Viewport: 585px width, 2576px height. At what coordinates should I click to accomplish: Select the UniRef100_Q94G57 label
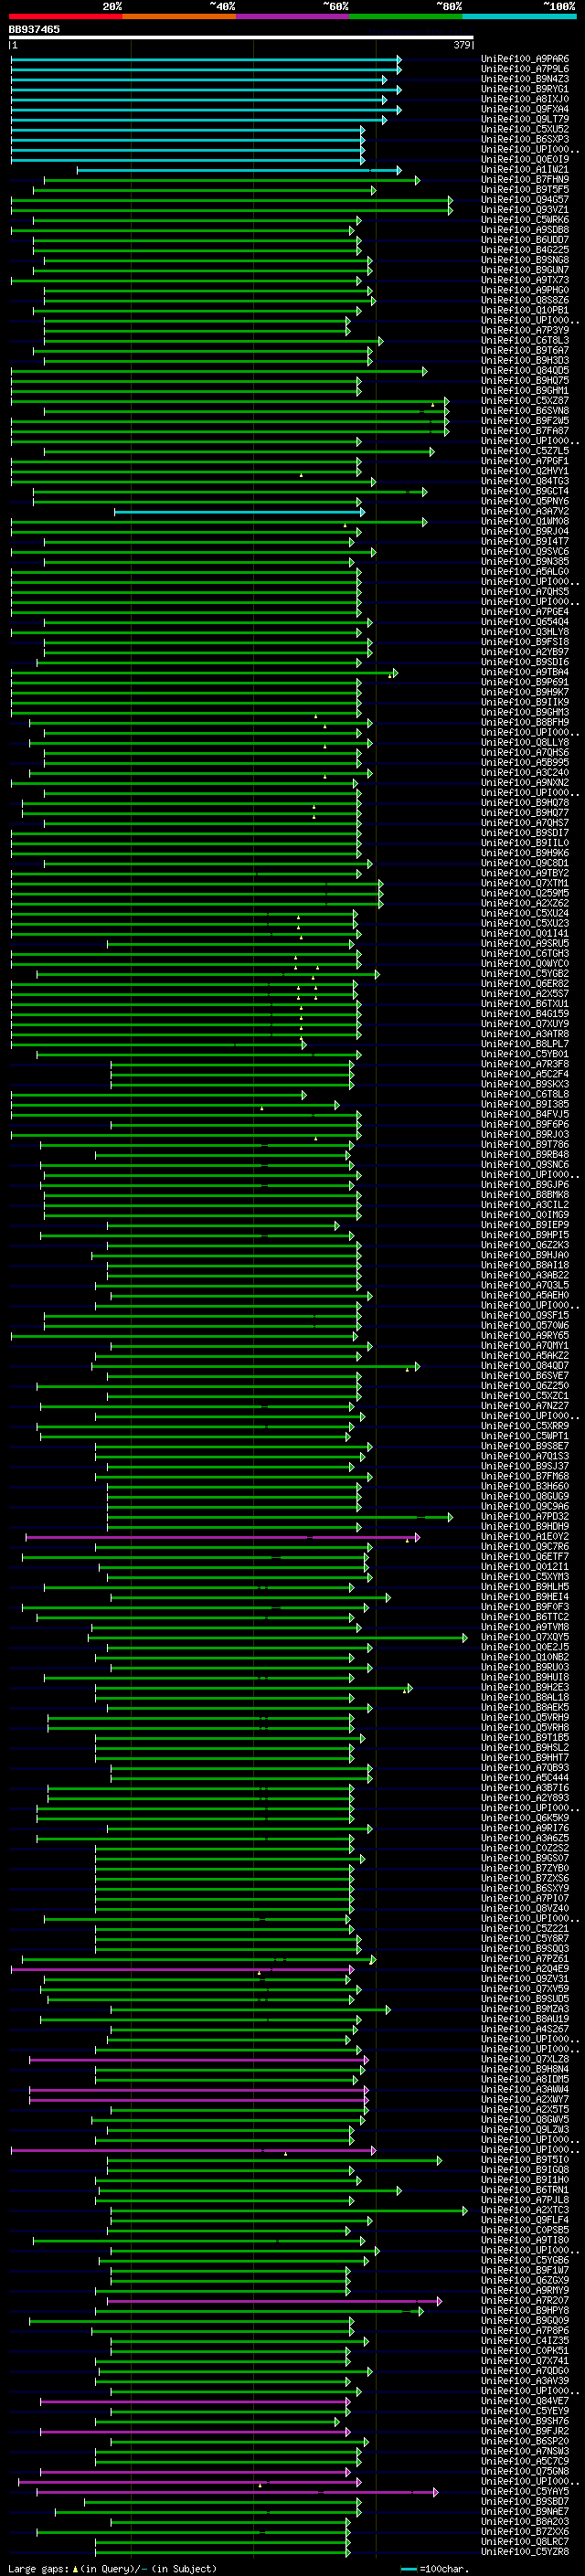[525, 200]
